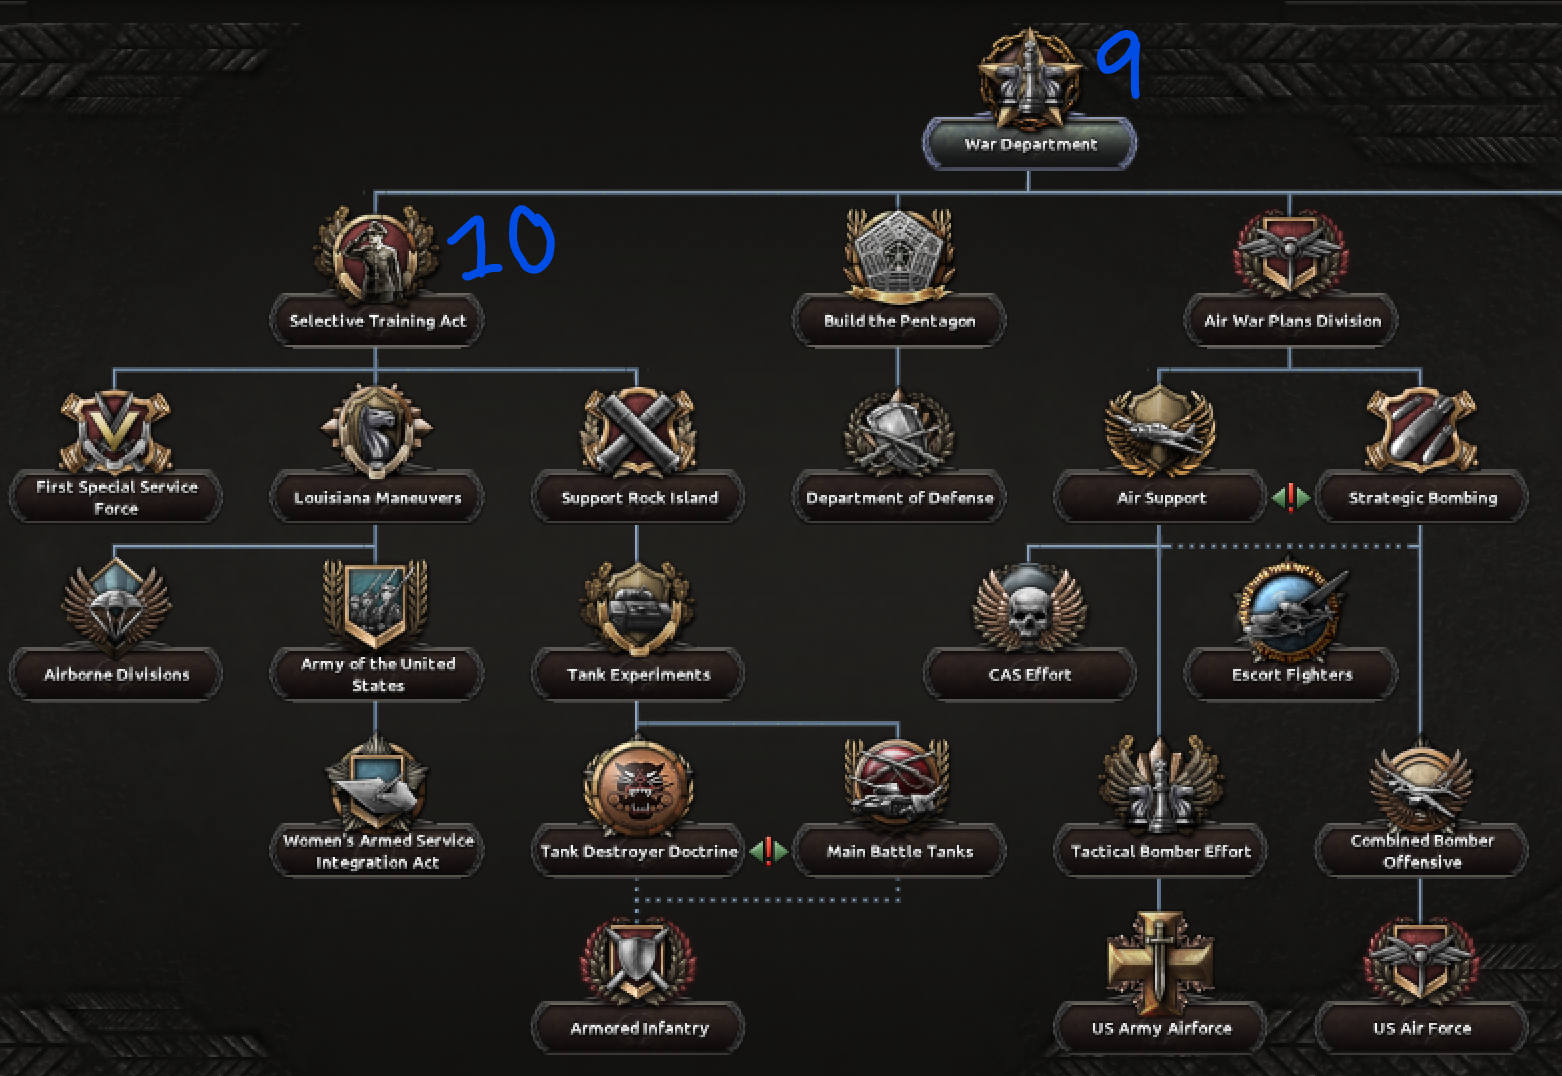Screen dimensions: 1562x1076
Task: Choose the Combined Bomber Offensive label
Action: [1421, 851]
